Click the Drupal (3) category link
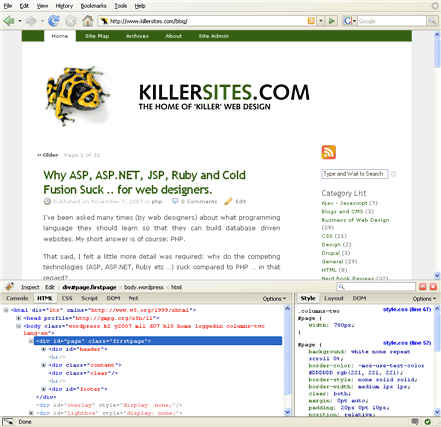The image size is (441, 427). [336, 253]
